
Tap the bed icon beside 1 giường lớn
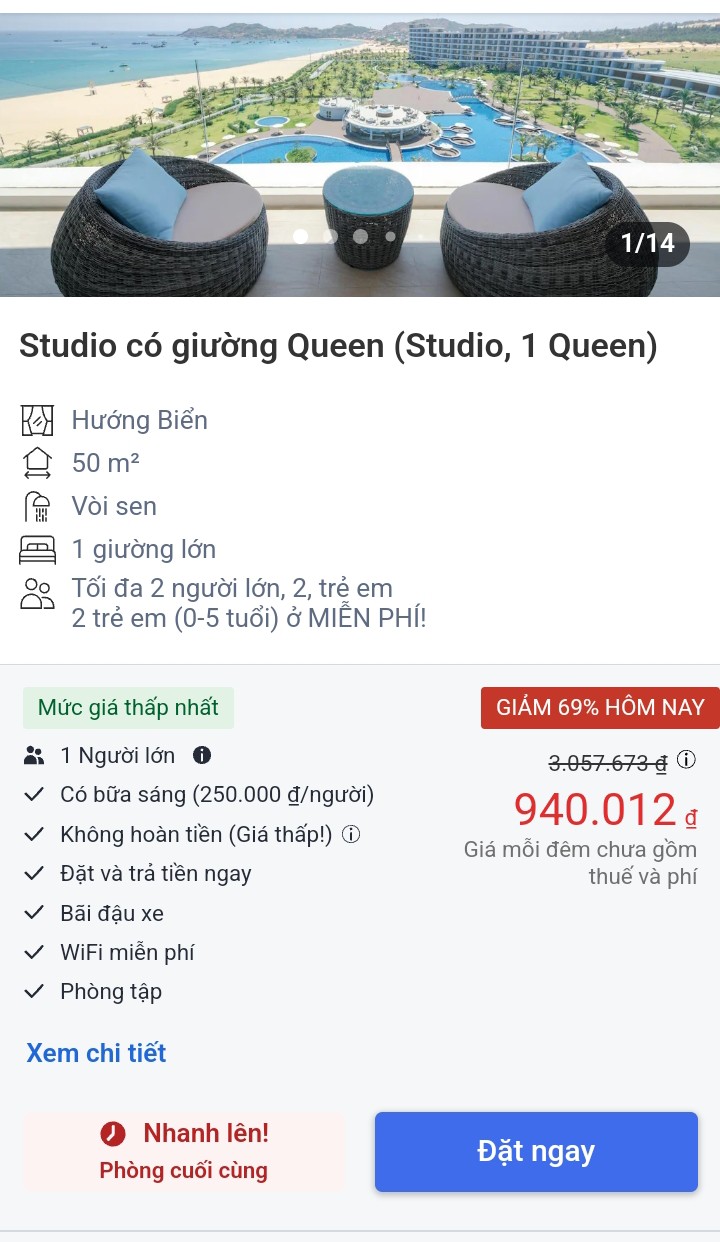tap(37, 549)
